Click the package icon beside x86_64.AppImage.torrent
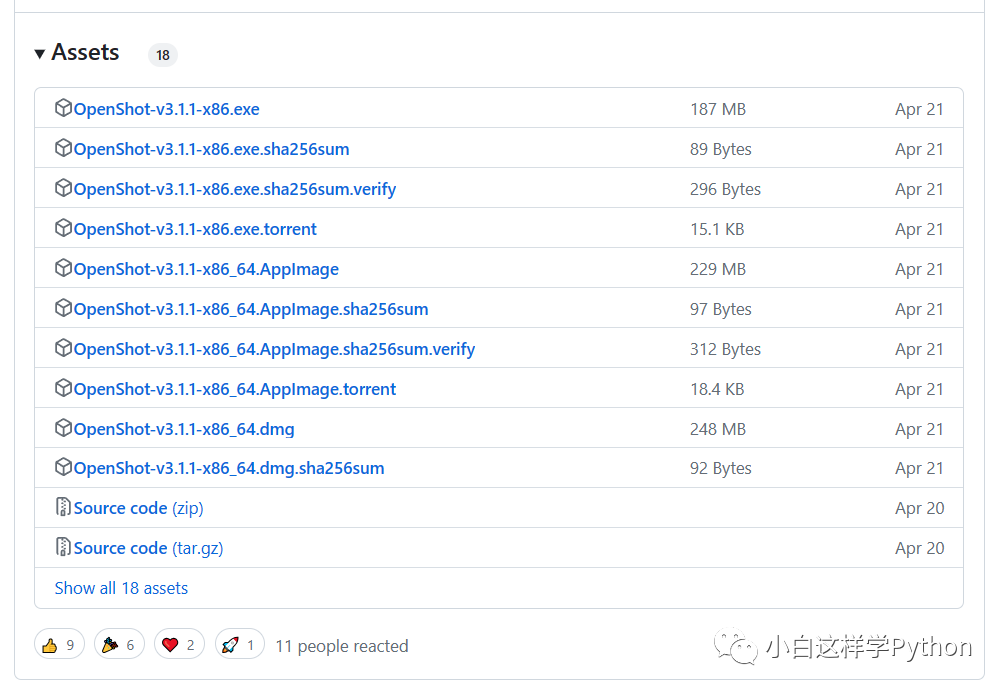The height and width of the screenshot is (694, 1005). coord(63,388)
